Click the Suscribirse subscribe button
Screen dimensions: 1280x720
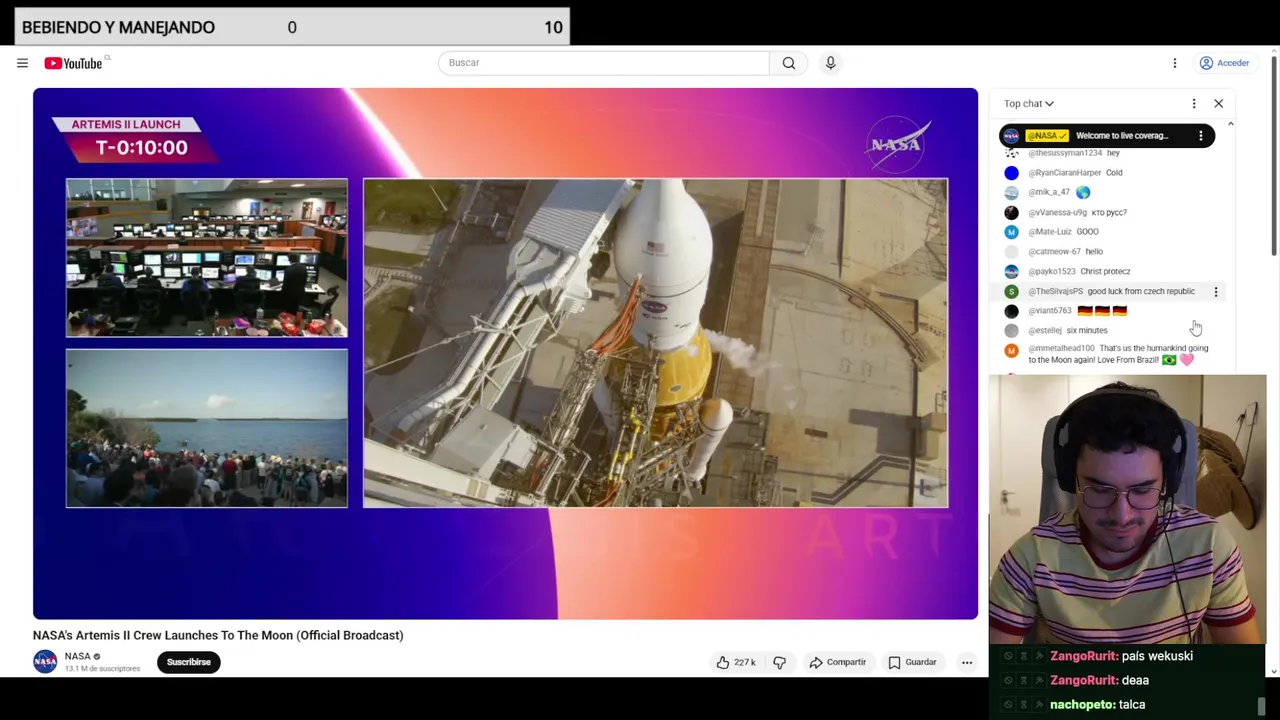pyautogui.click(x=189, y=662)
